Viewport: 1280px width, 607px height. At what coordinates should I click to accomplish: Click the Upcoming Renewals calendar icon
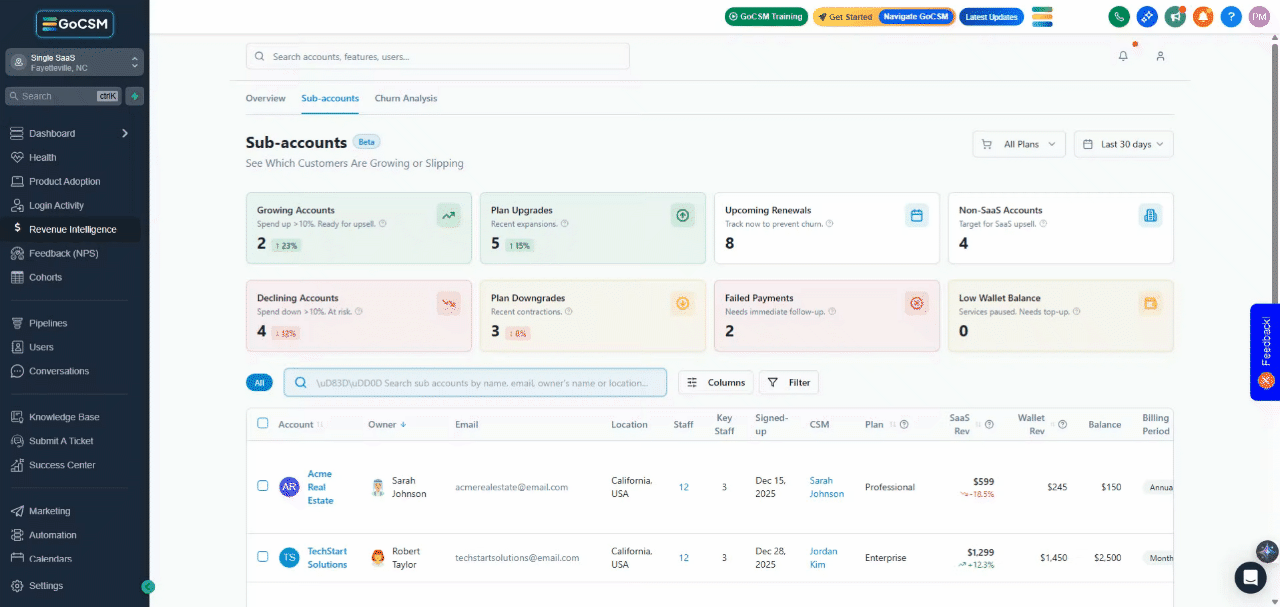915,215
